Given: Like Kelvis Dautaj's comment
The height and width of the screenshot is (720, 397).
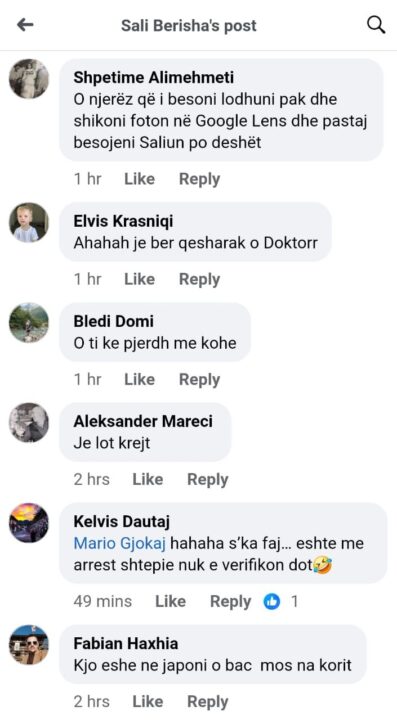Looking at the screenshot, I should [171, 602].
